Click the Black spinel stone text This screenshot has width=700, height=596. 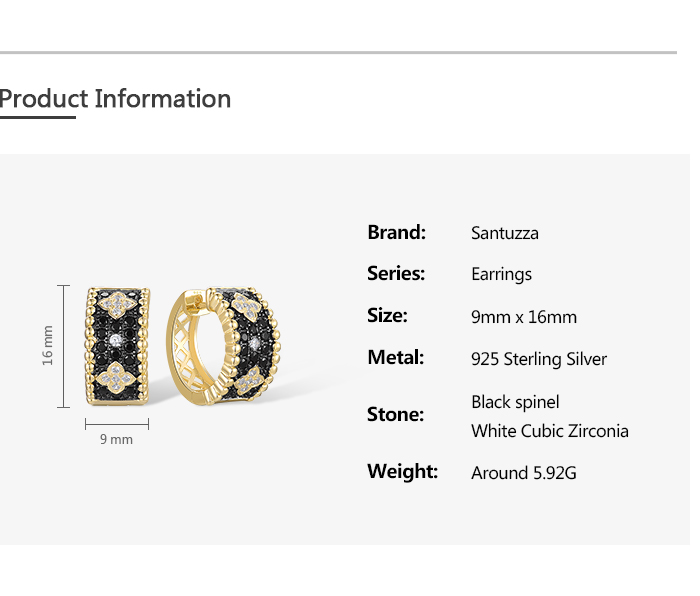[x=515, y=402]
